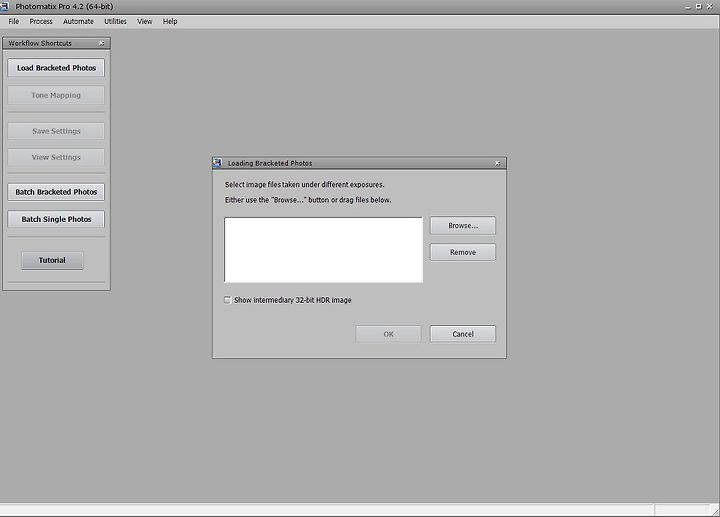Open the Tutorial from Workflow Shortcuts
The width and height of the screenshot is (720, 517).
tap(52, 260)
